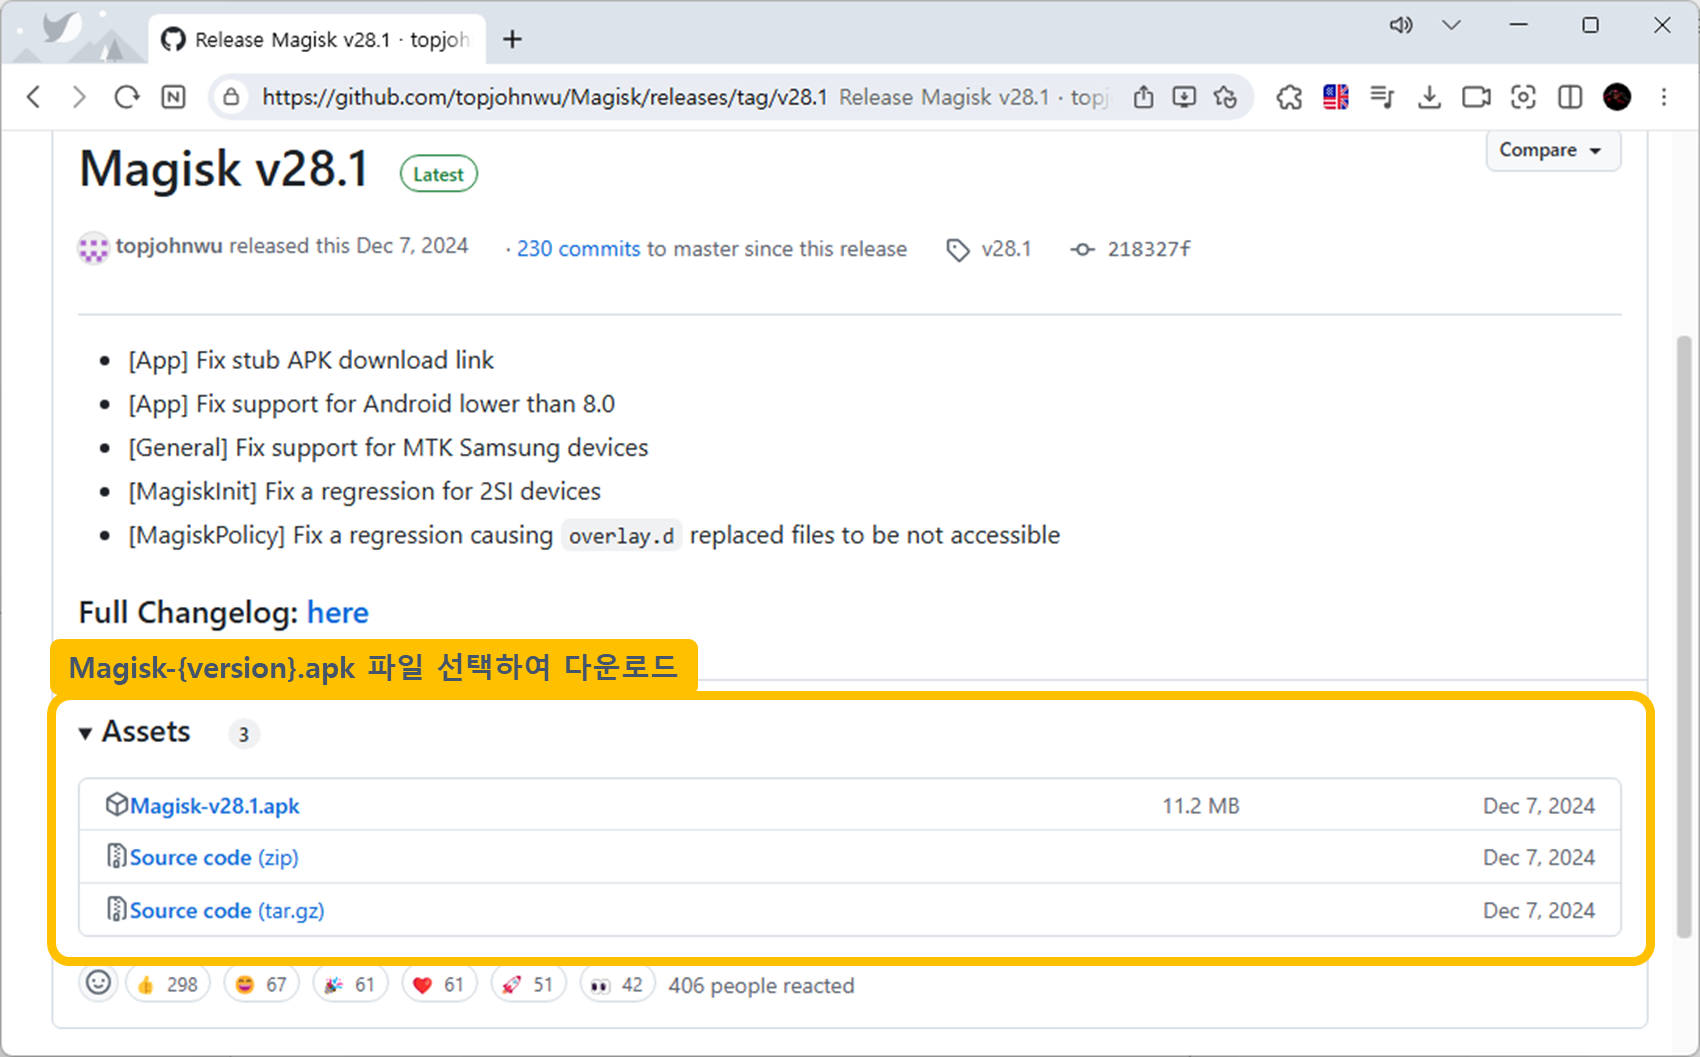1700x1057 pixels.
Task: Click the package icon beside Magisk-v28.1.apk
Action: [117, 804]
